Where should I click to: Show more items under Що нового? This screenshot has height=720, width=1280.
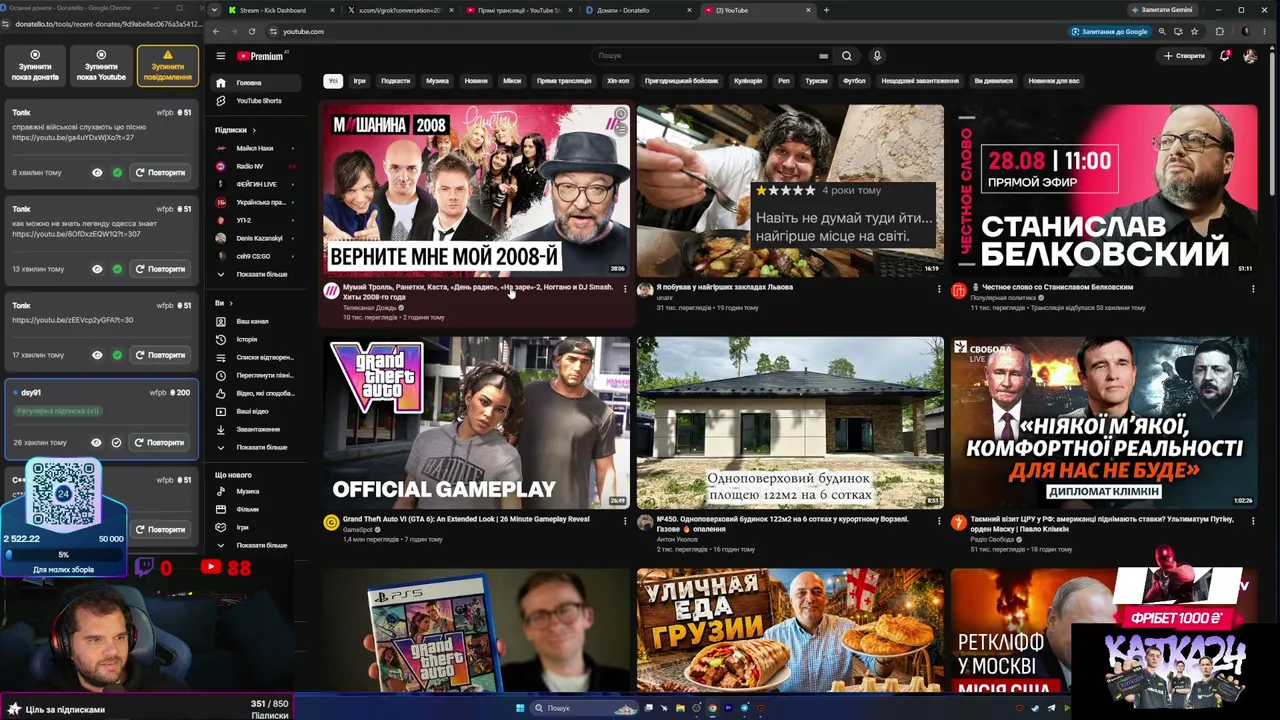click(255, 545)
